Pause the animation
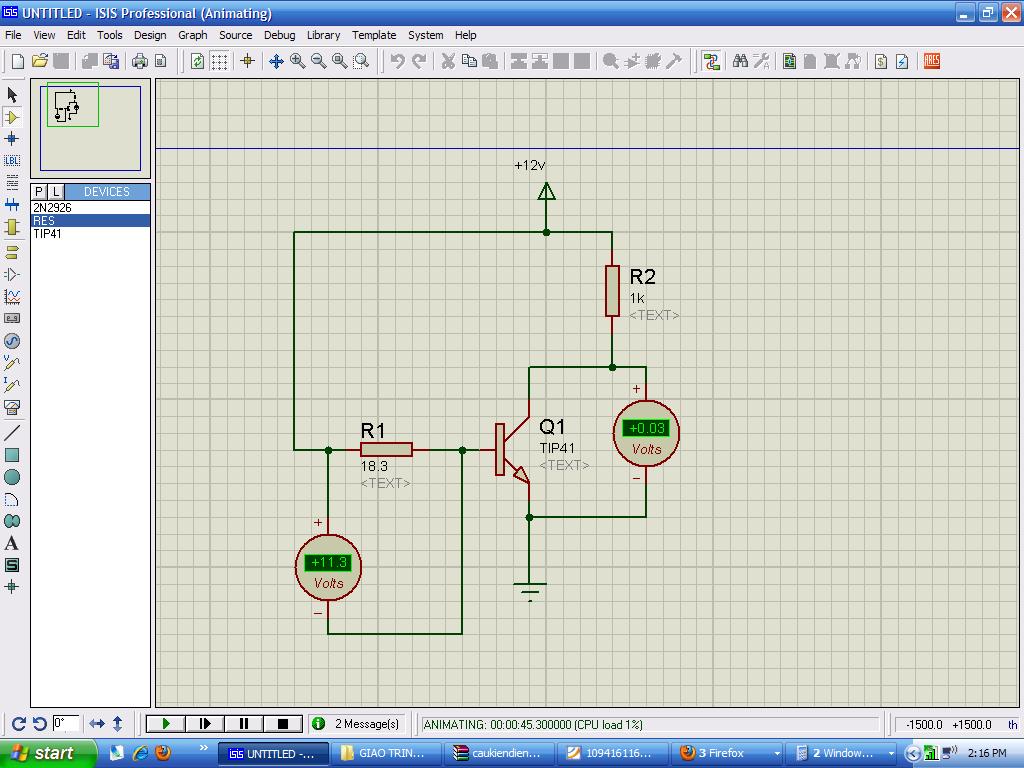The image size is (1024, 768). click(244, 723)
